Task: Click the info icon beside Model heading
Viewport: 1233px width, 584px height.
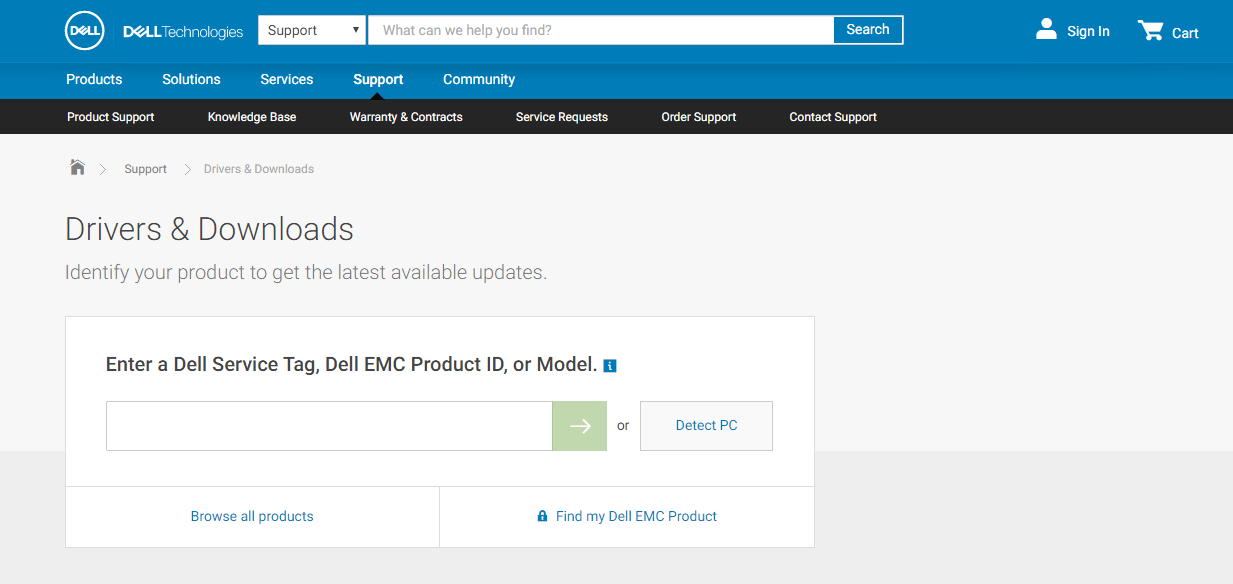Action: point(610,366)
